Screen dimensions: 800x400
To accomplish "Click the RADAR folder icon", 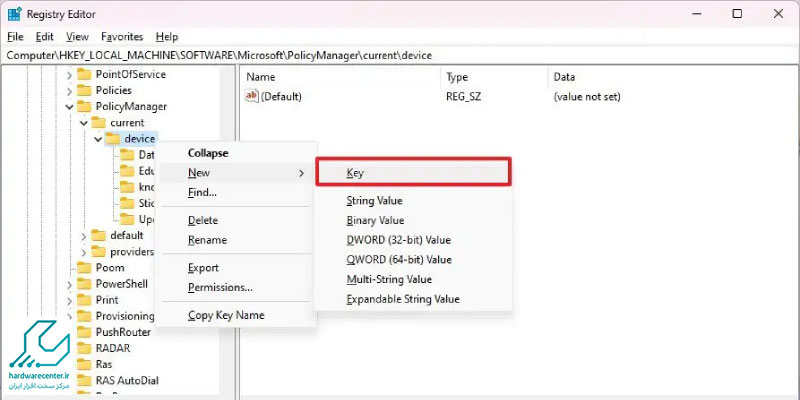I will click(x=84, y=348).
